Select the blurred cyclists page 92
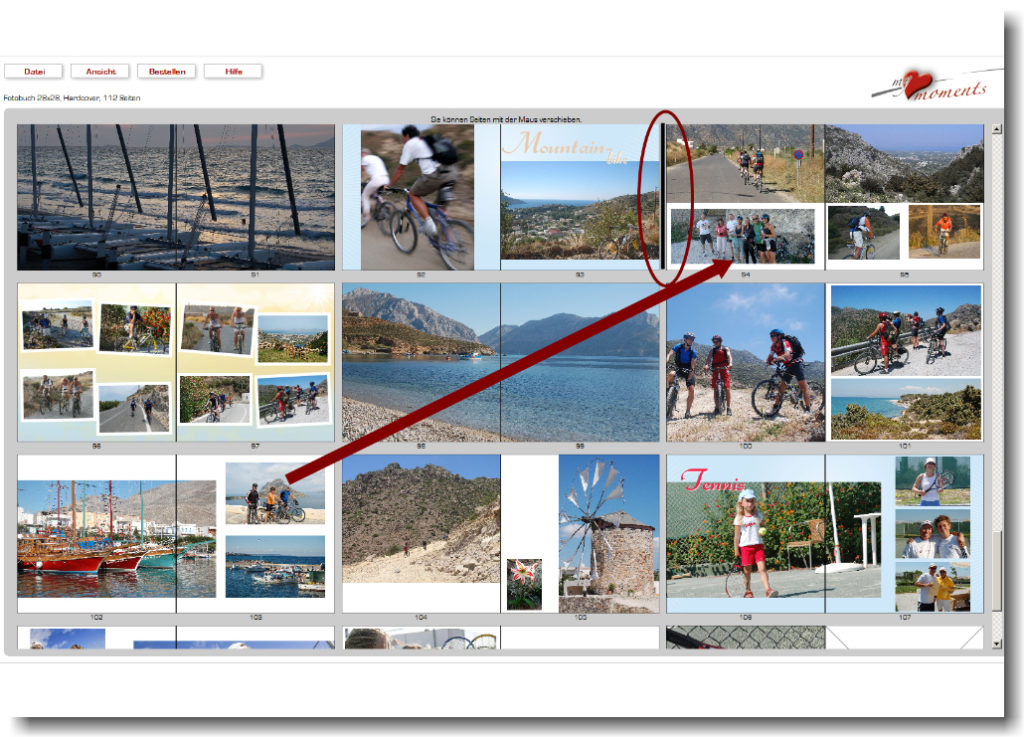The image size is (1024, 737). point(420,197)
